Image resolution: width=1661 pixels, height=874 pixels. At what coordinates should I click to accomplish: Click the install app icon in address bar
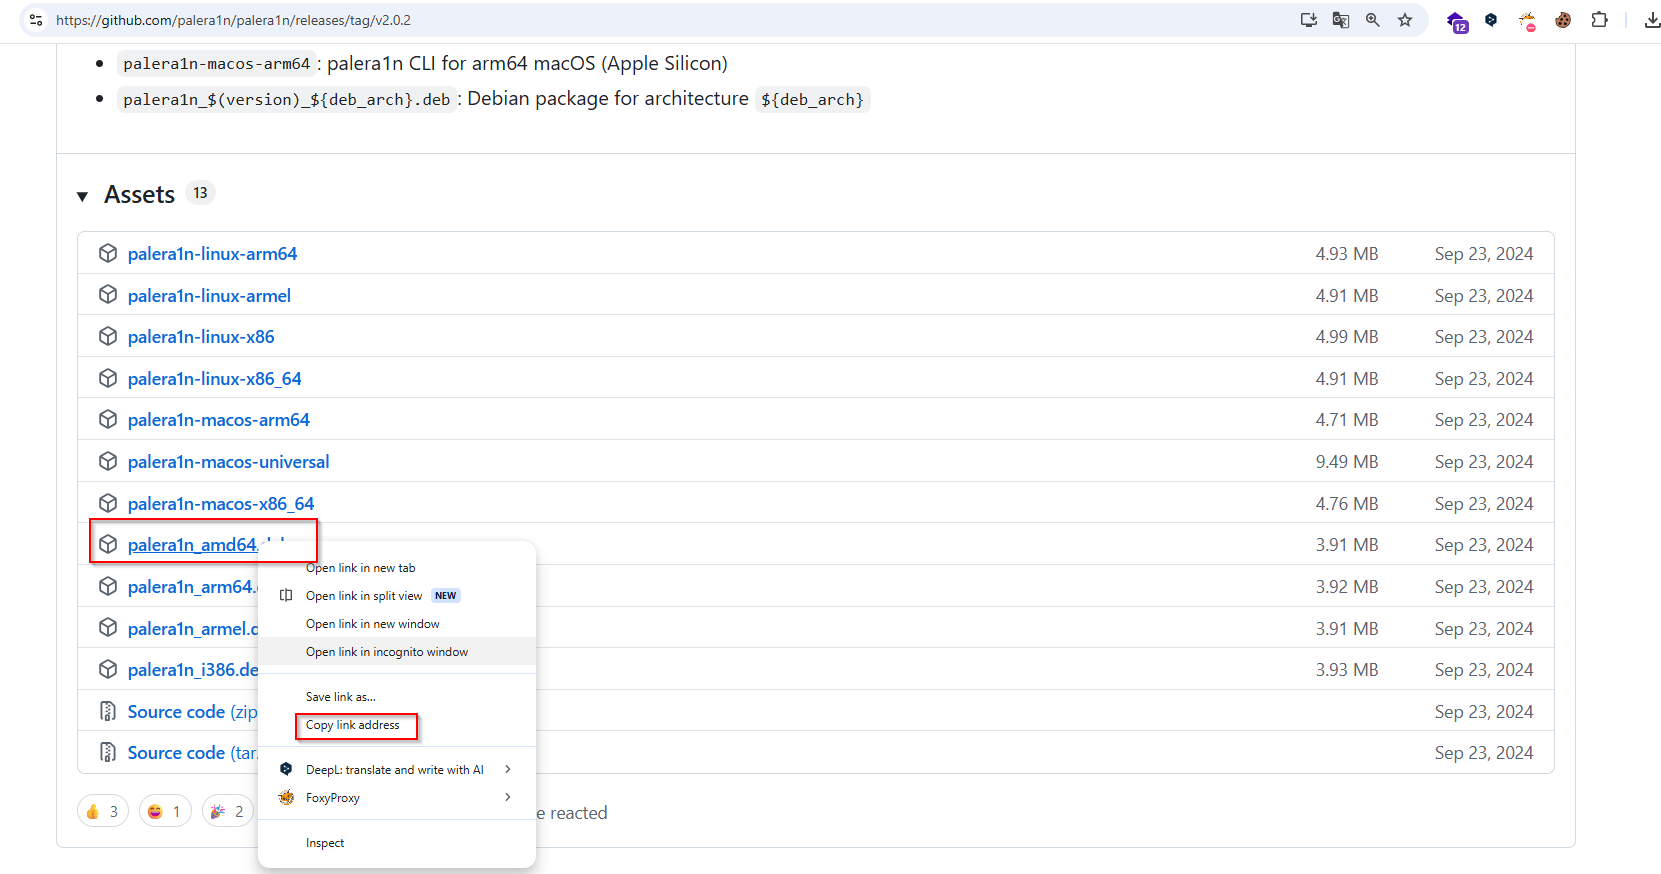coord(1308,20)
